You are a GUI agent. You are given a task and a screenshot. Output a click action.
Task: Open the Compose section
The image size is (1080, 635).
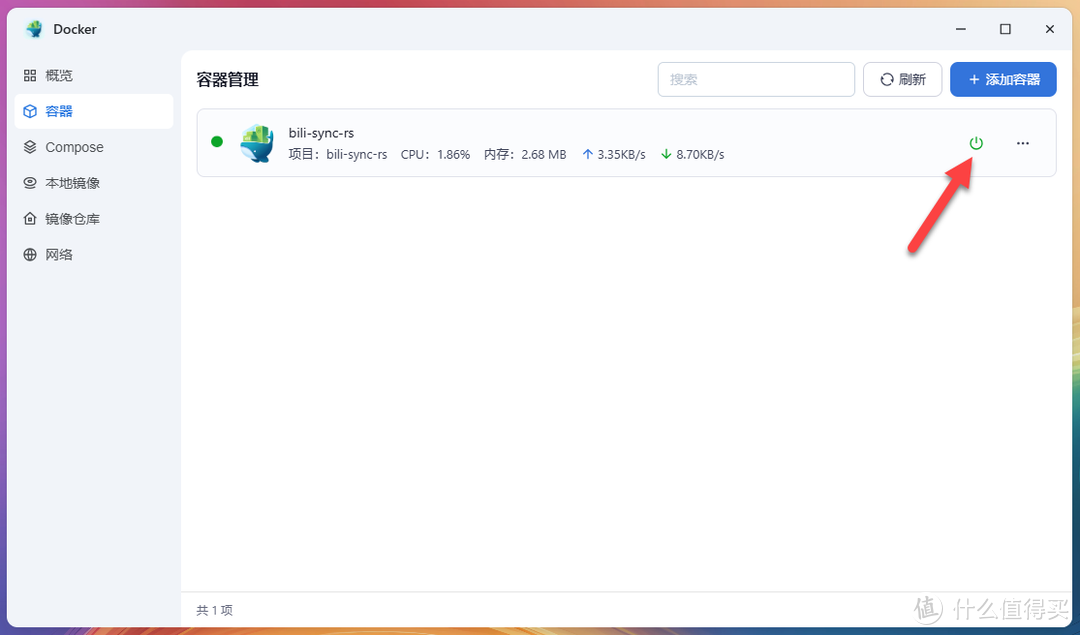(94, 147)
